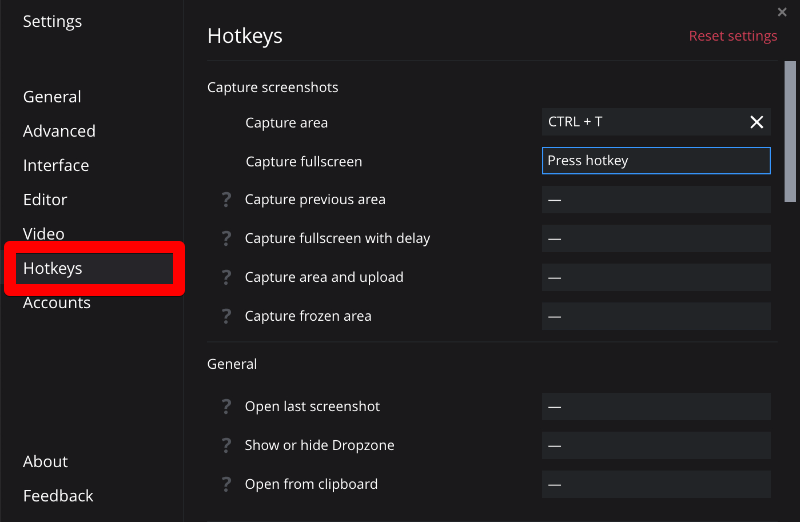The width and height of the screenshot is (800, 522).
Task: Click the Reset settings link
Action: tap(733, 36)
